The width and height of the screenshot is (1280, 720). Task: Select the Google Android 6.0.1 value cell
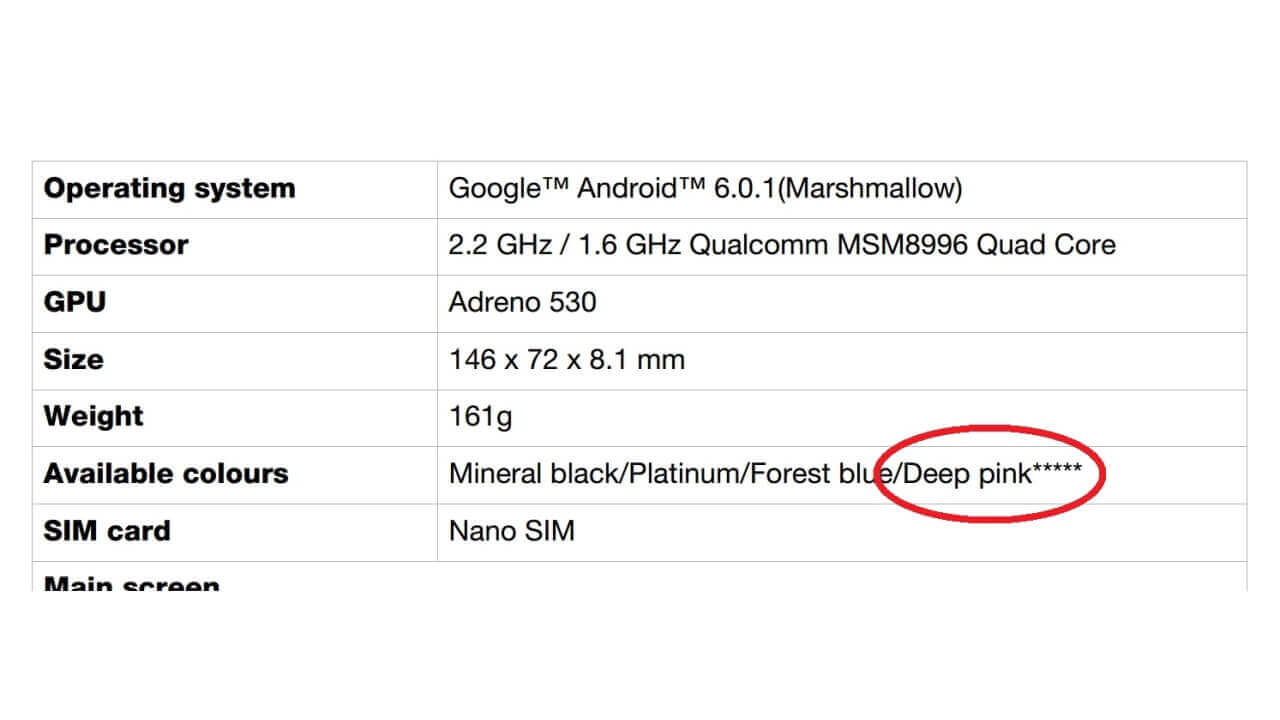pos(705,189)
